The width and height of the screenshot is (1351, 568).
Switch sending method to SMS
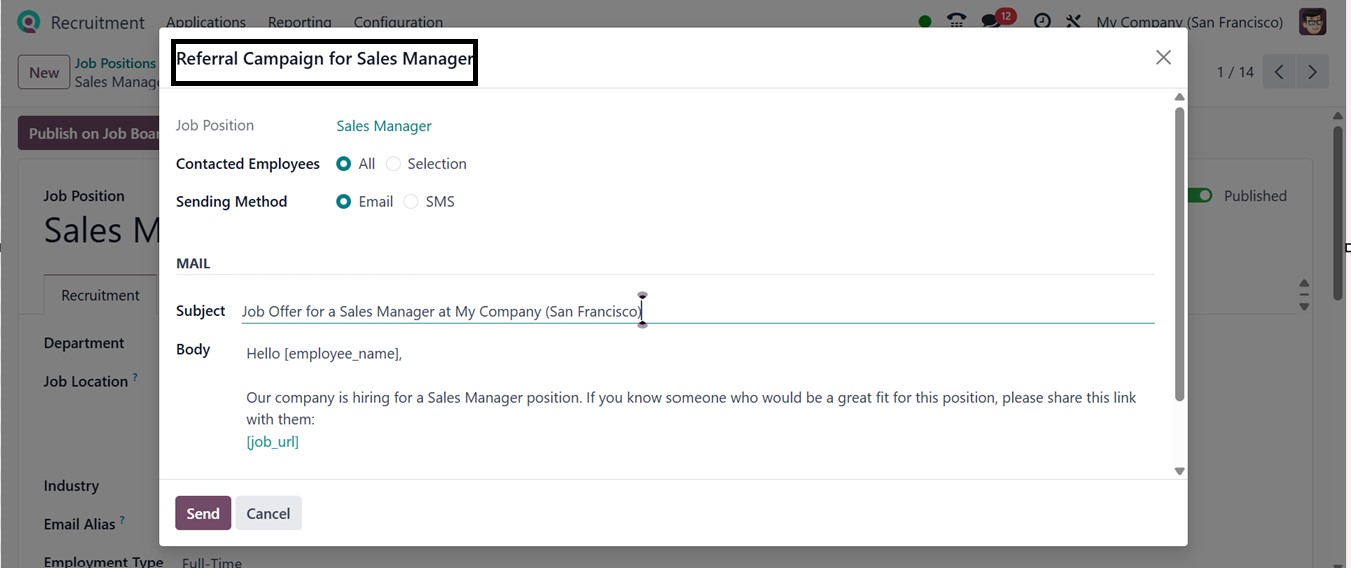point(411,202)
